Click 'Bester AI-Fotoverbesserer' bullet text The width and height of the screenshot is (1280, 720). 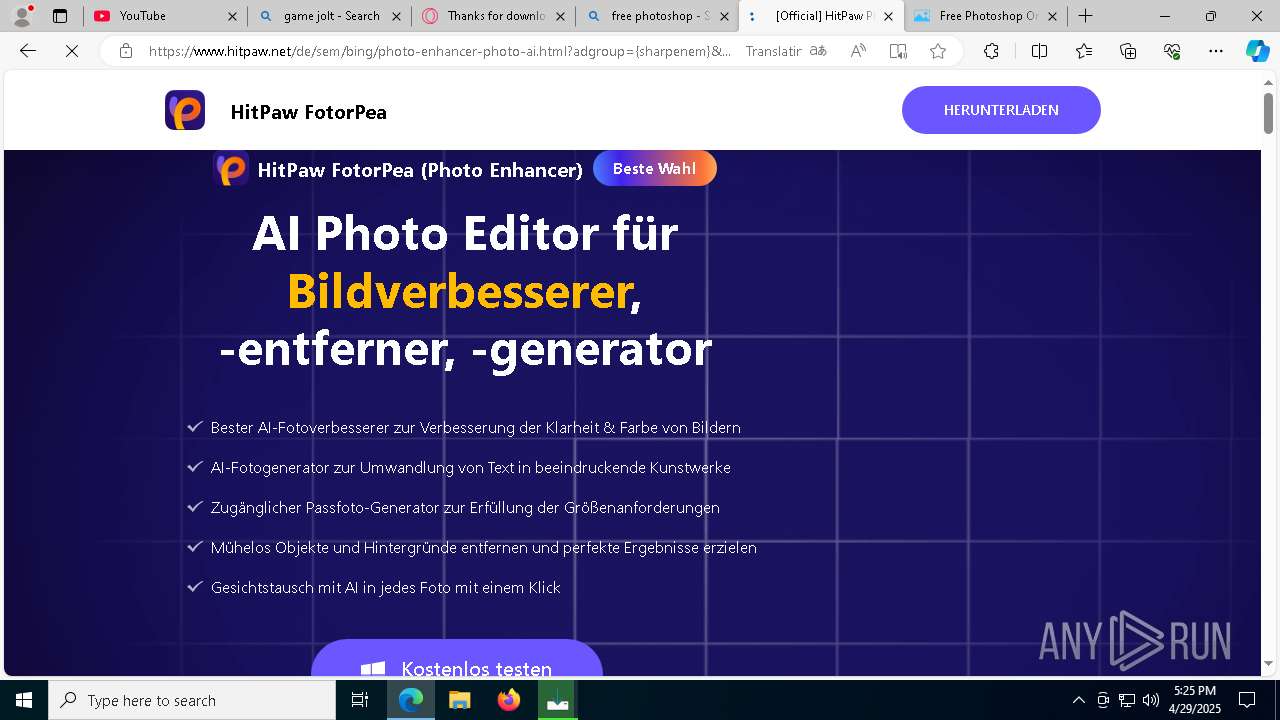(475, 427)
